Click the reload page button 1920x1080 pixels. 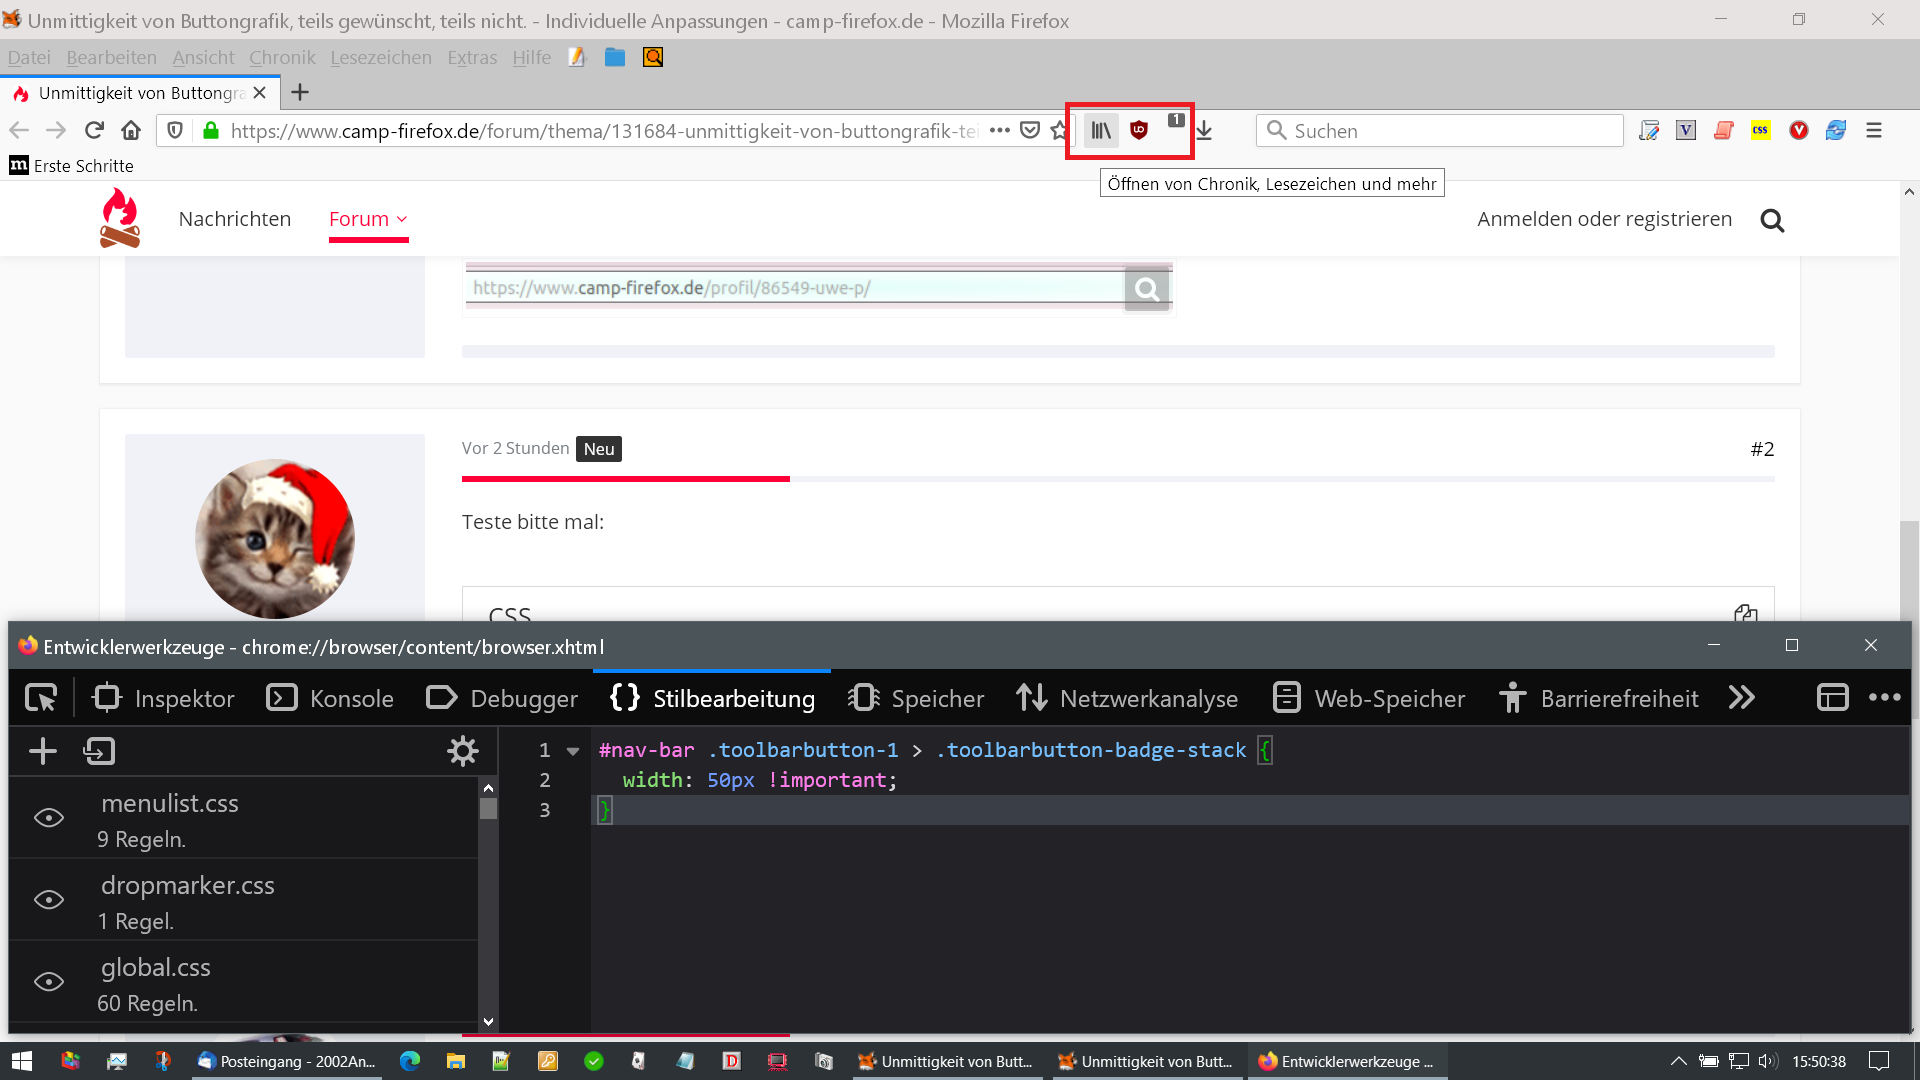[94, 130]
